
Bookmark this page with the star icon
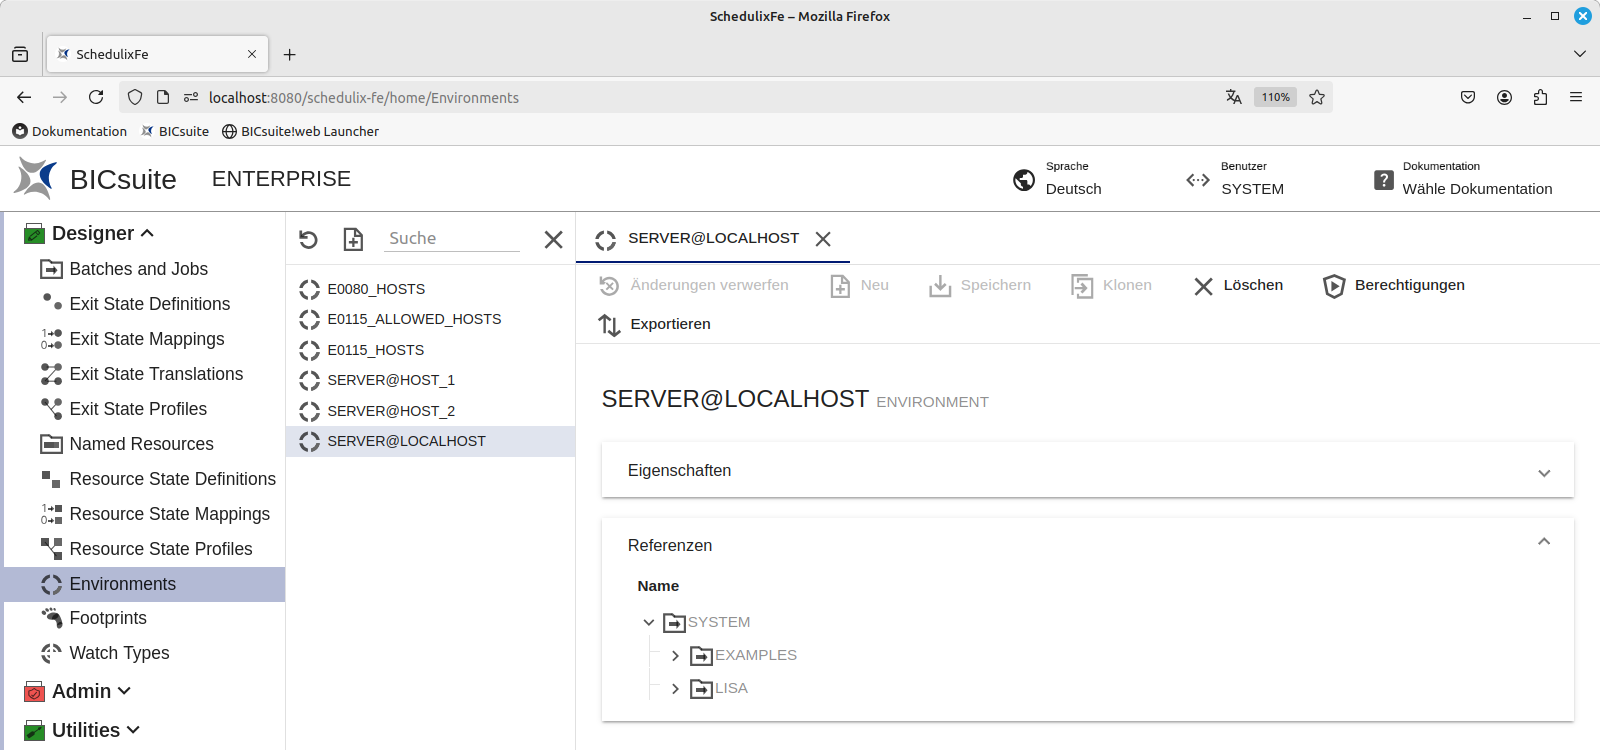(1317, 97)
